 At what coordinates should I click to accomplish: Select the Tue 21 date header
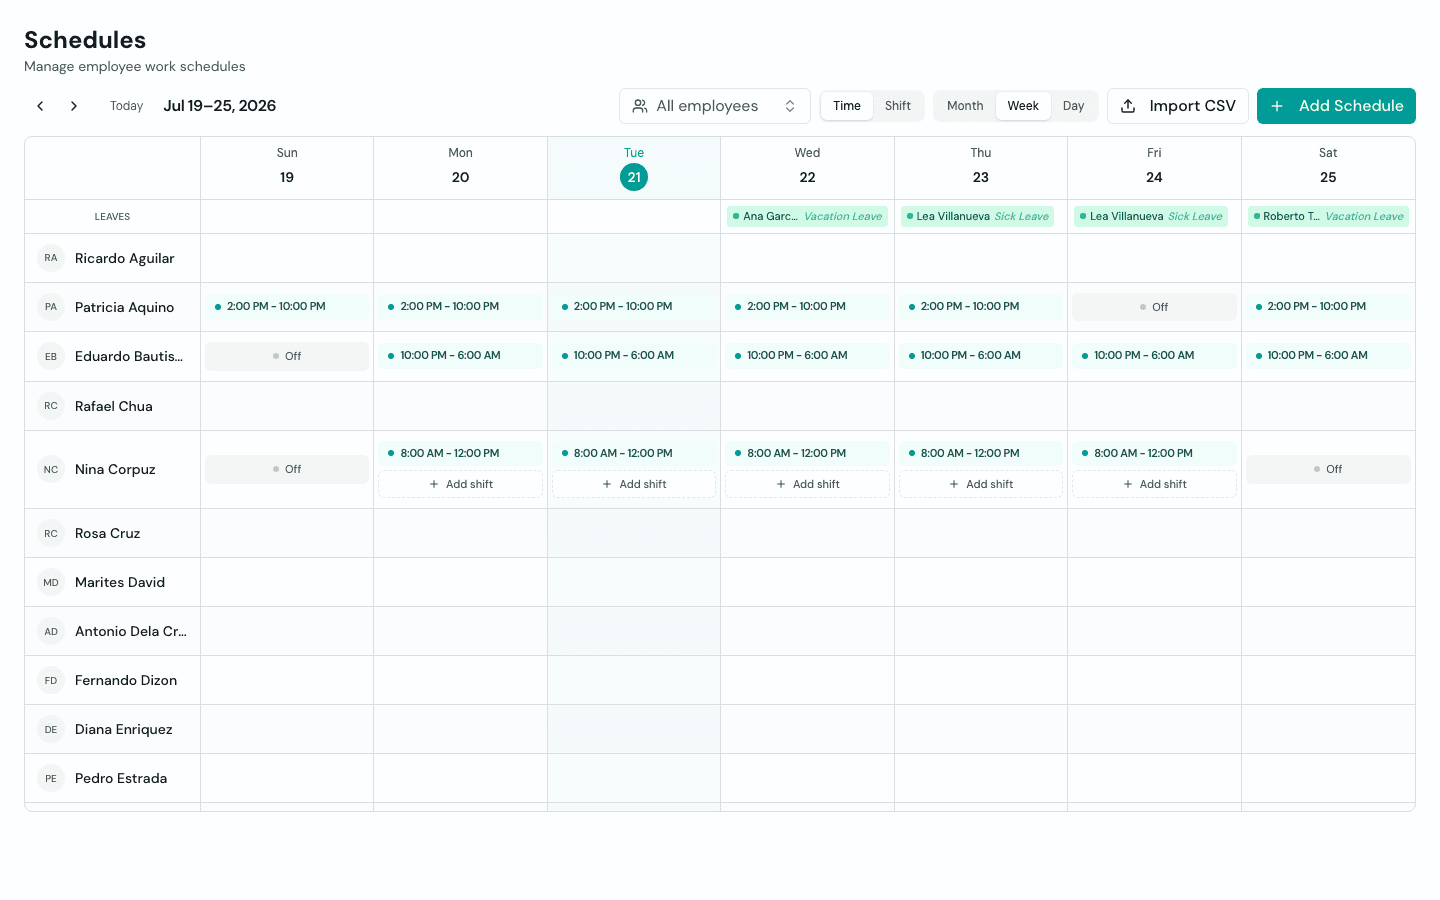(634, 168)
